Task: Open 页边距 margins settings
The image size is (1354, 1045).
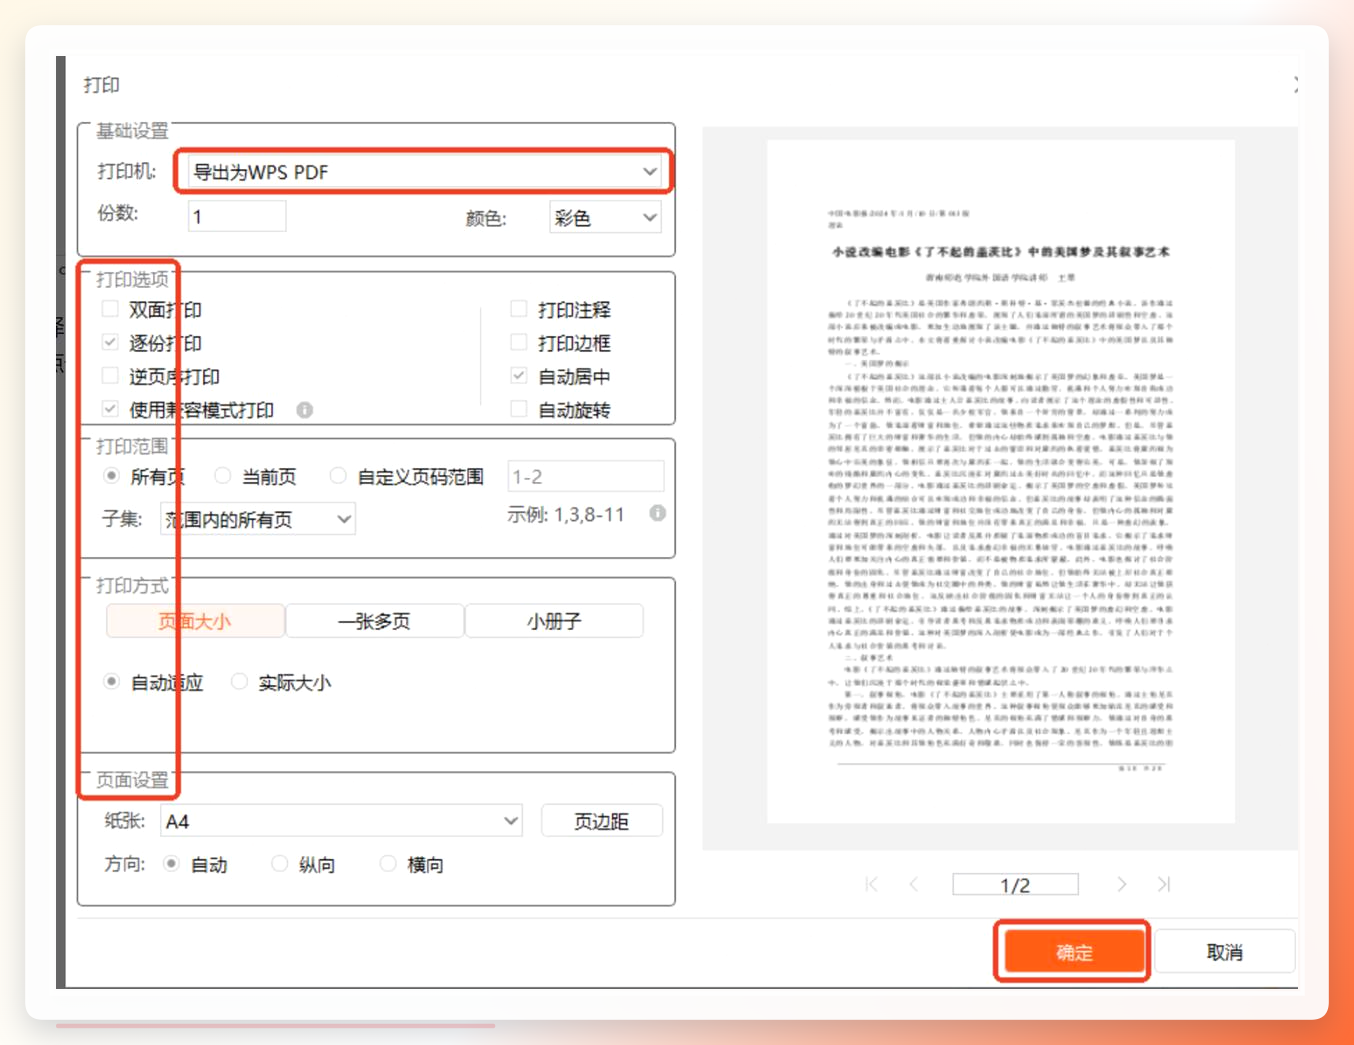Action: click(602, 821)
